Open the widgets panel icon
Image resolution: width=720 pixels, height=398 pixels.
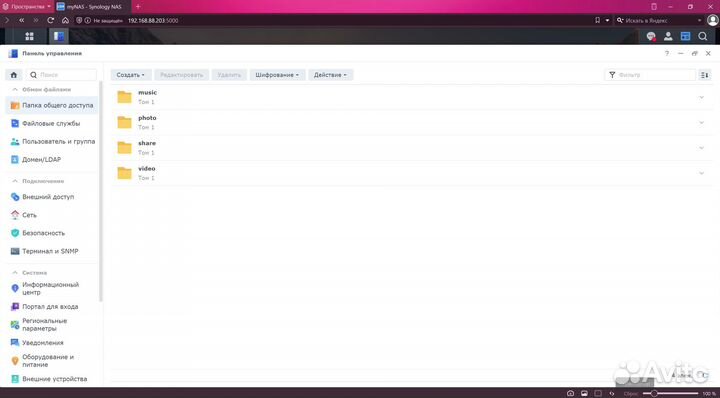(x=686, y=36)
